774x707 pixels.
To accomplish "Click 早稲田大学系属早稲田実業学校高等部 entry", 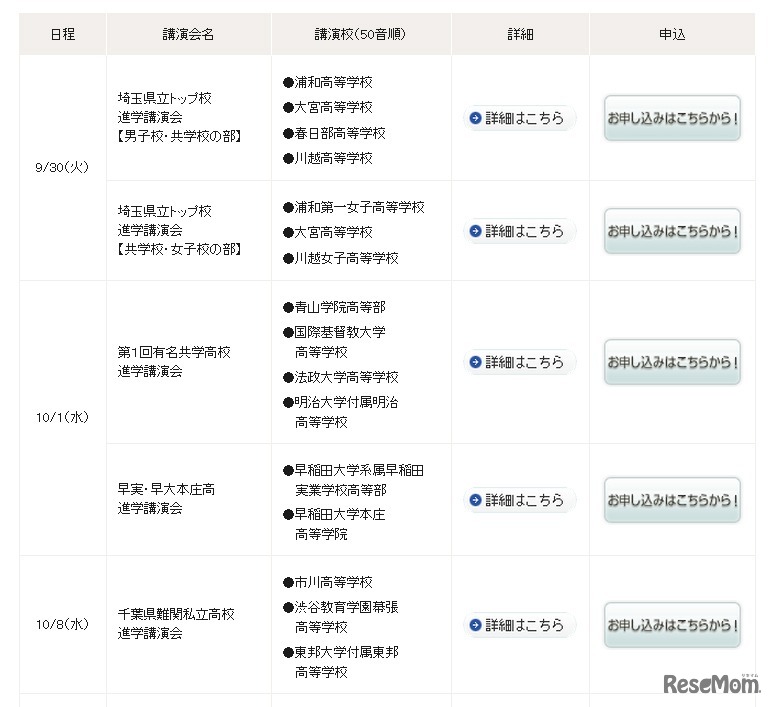I will [353, 480].
